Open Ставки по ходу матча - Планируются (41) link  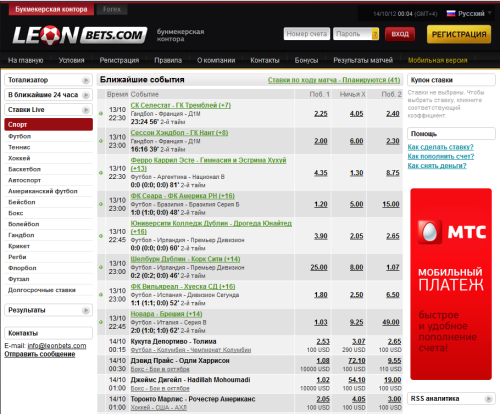[334, 80]
